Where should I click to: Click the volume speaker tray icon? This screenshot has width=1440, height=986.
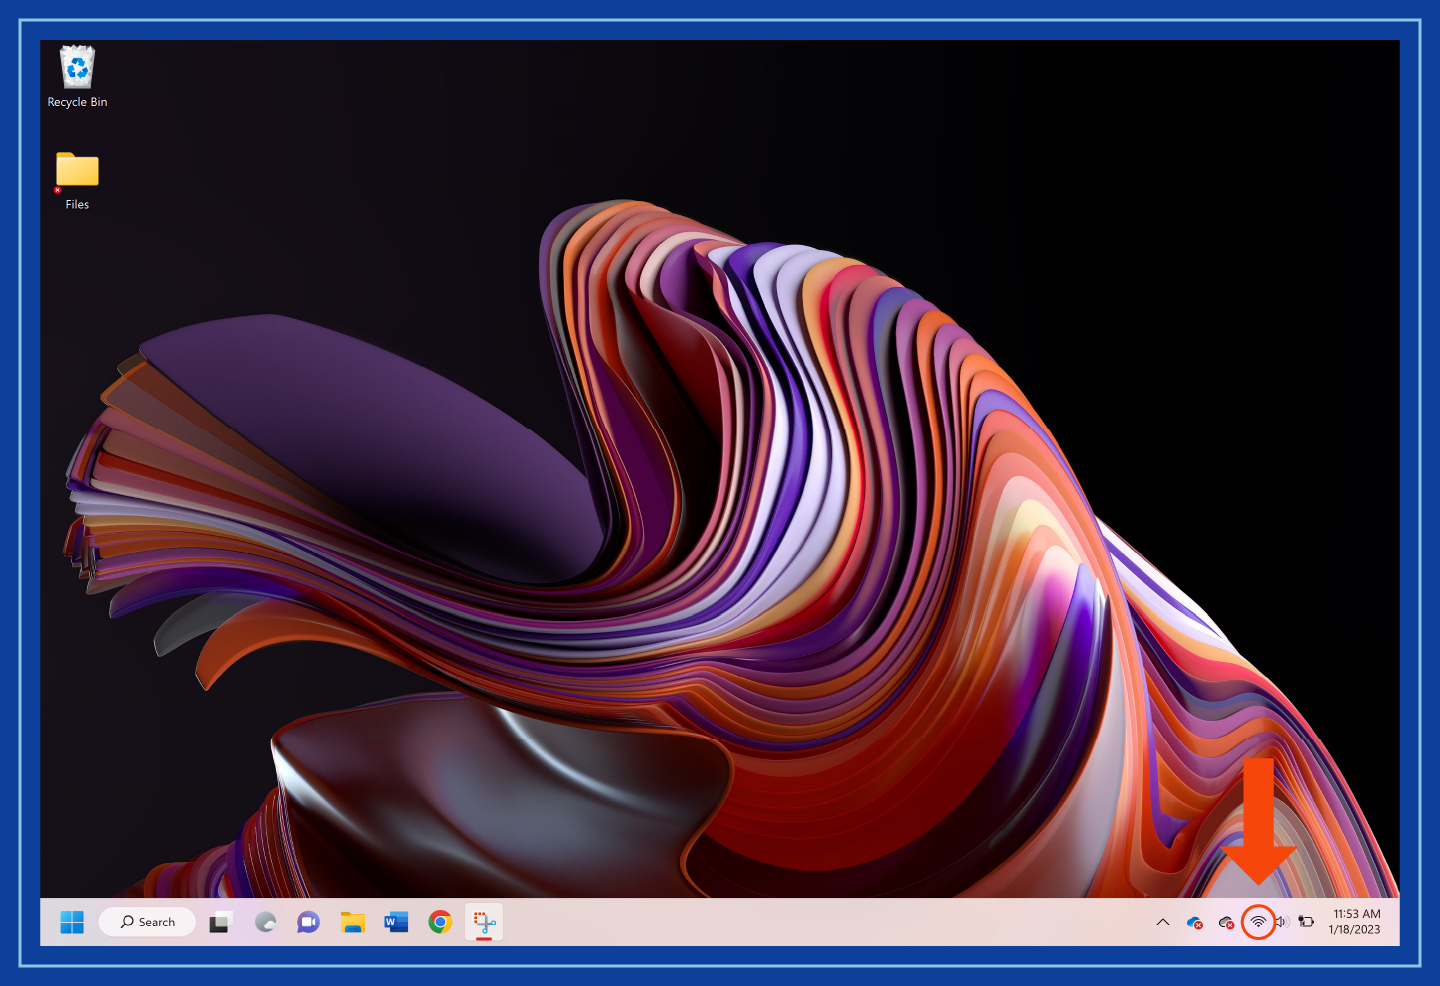(1282, 922)
